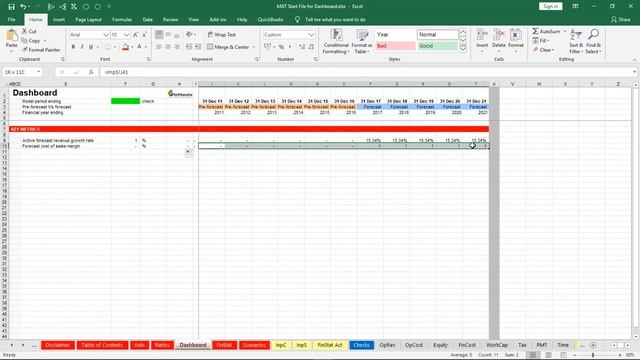Toggle right text alignment
The image size is (640, 360).
tap(177, 47)
